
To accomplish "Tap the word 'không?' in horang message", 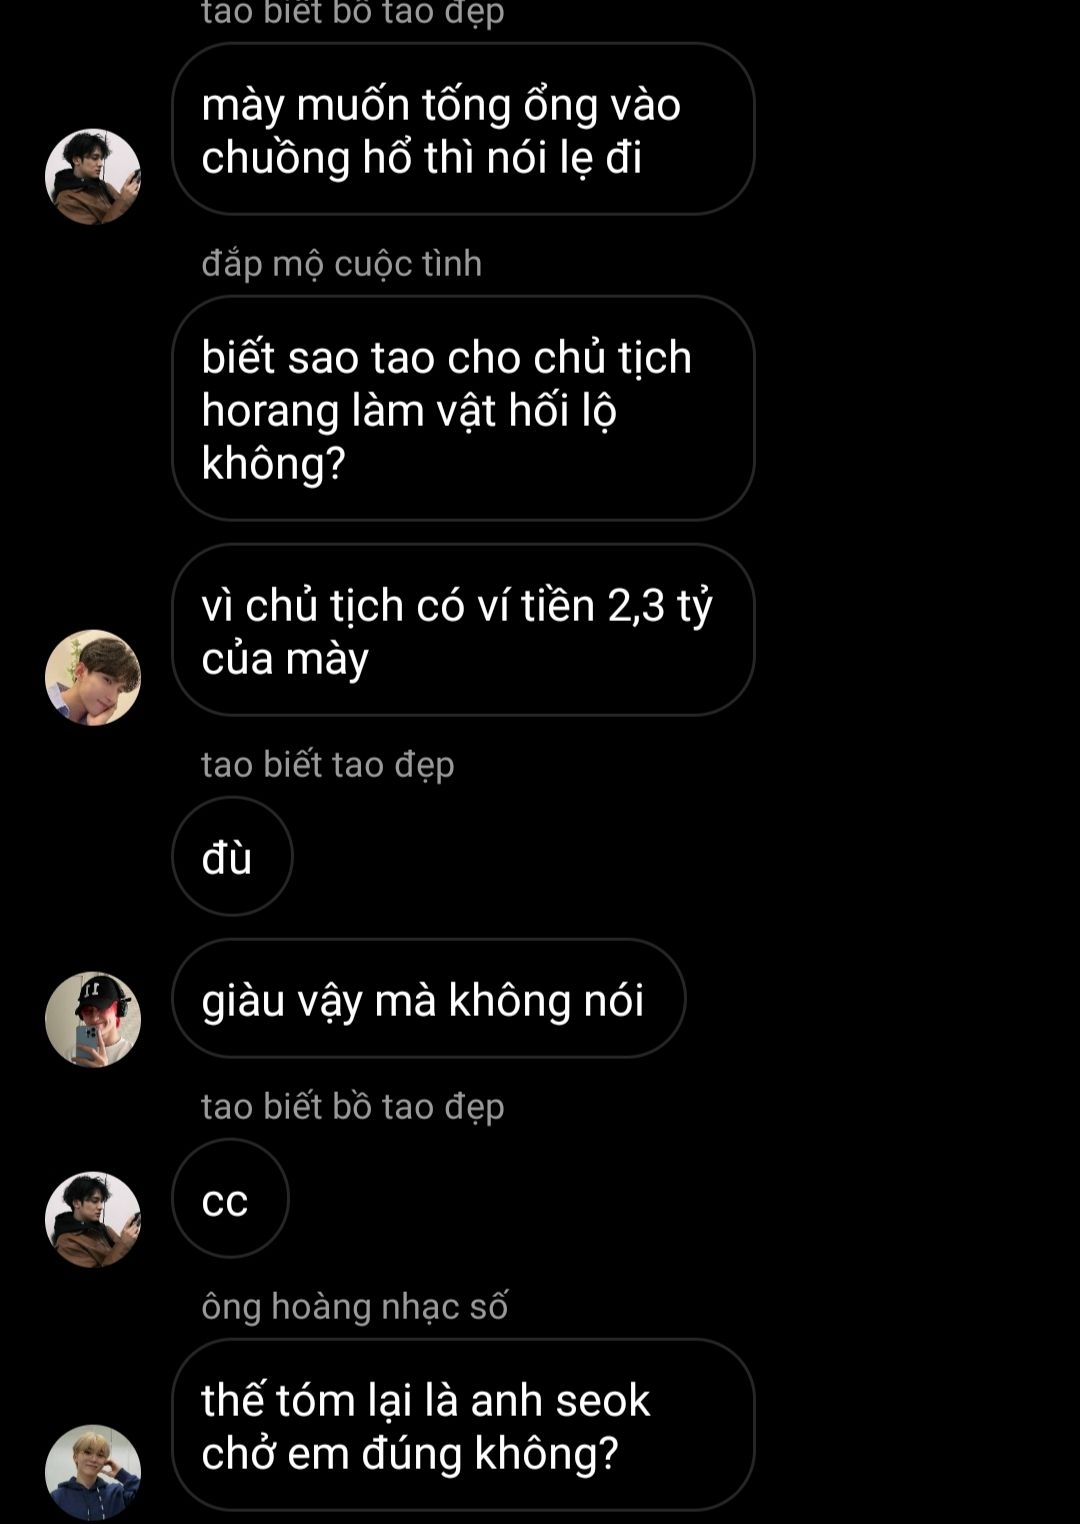I will point(273,465).
